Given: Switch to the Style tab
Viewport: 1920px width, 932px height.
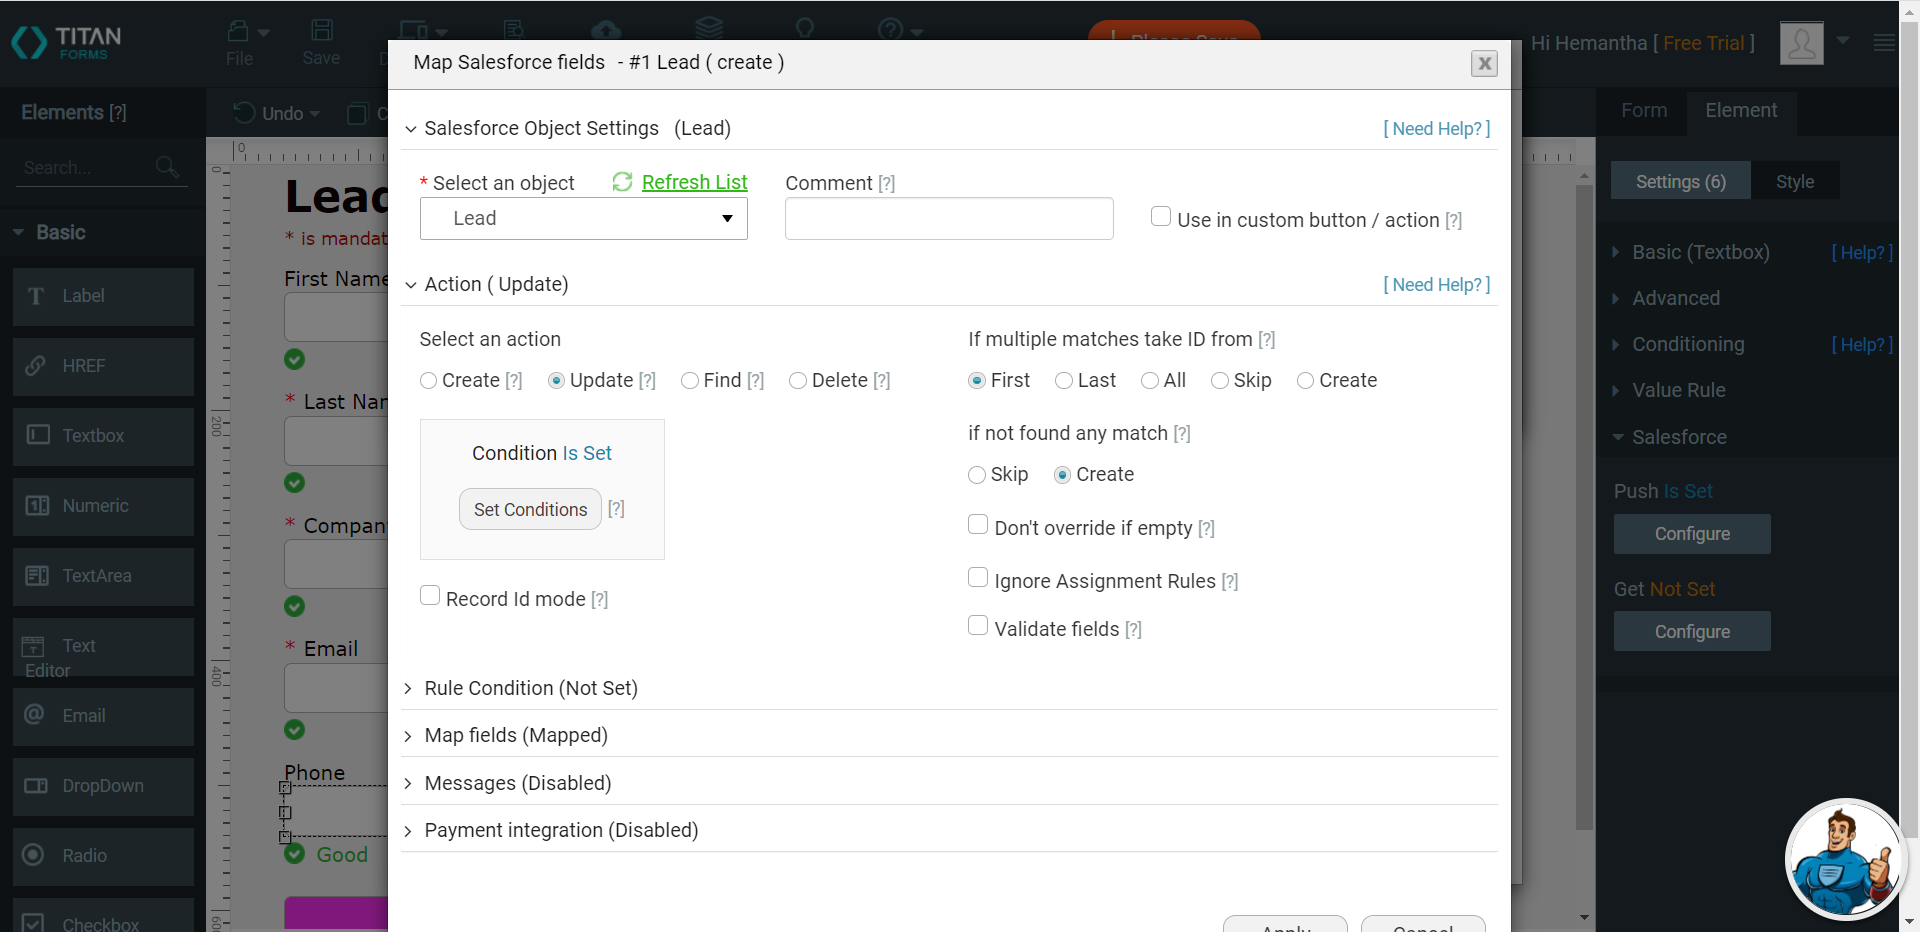Looking at the screenshot, I should 1794,182.
